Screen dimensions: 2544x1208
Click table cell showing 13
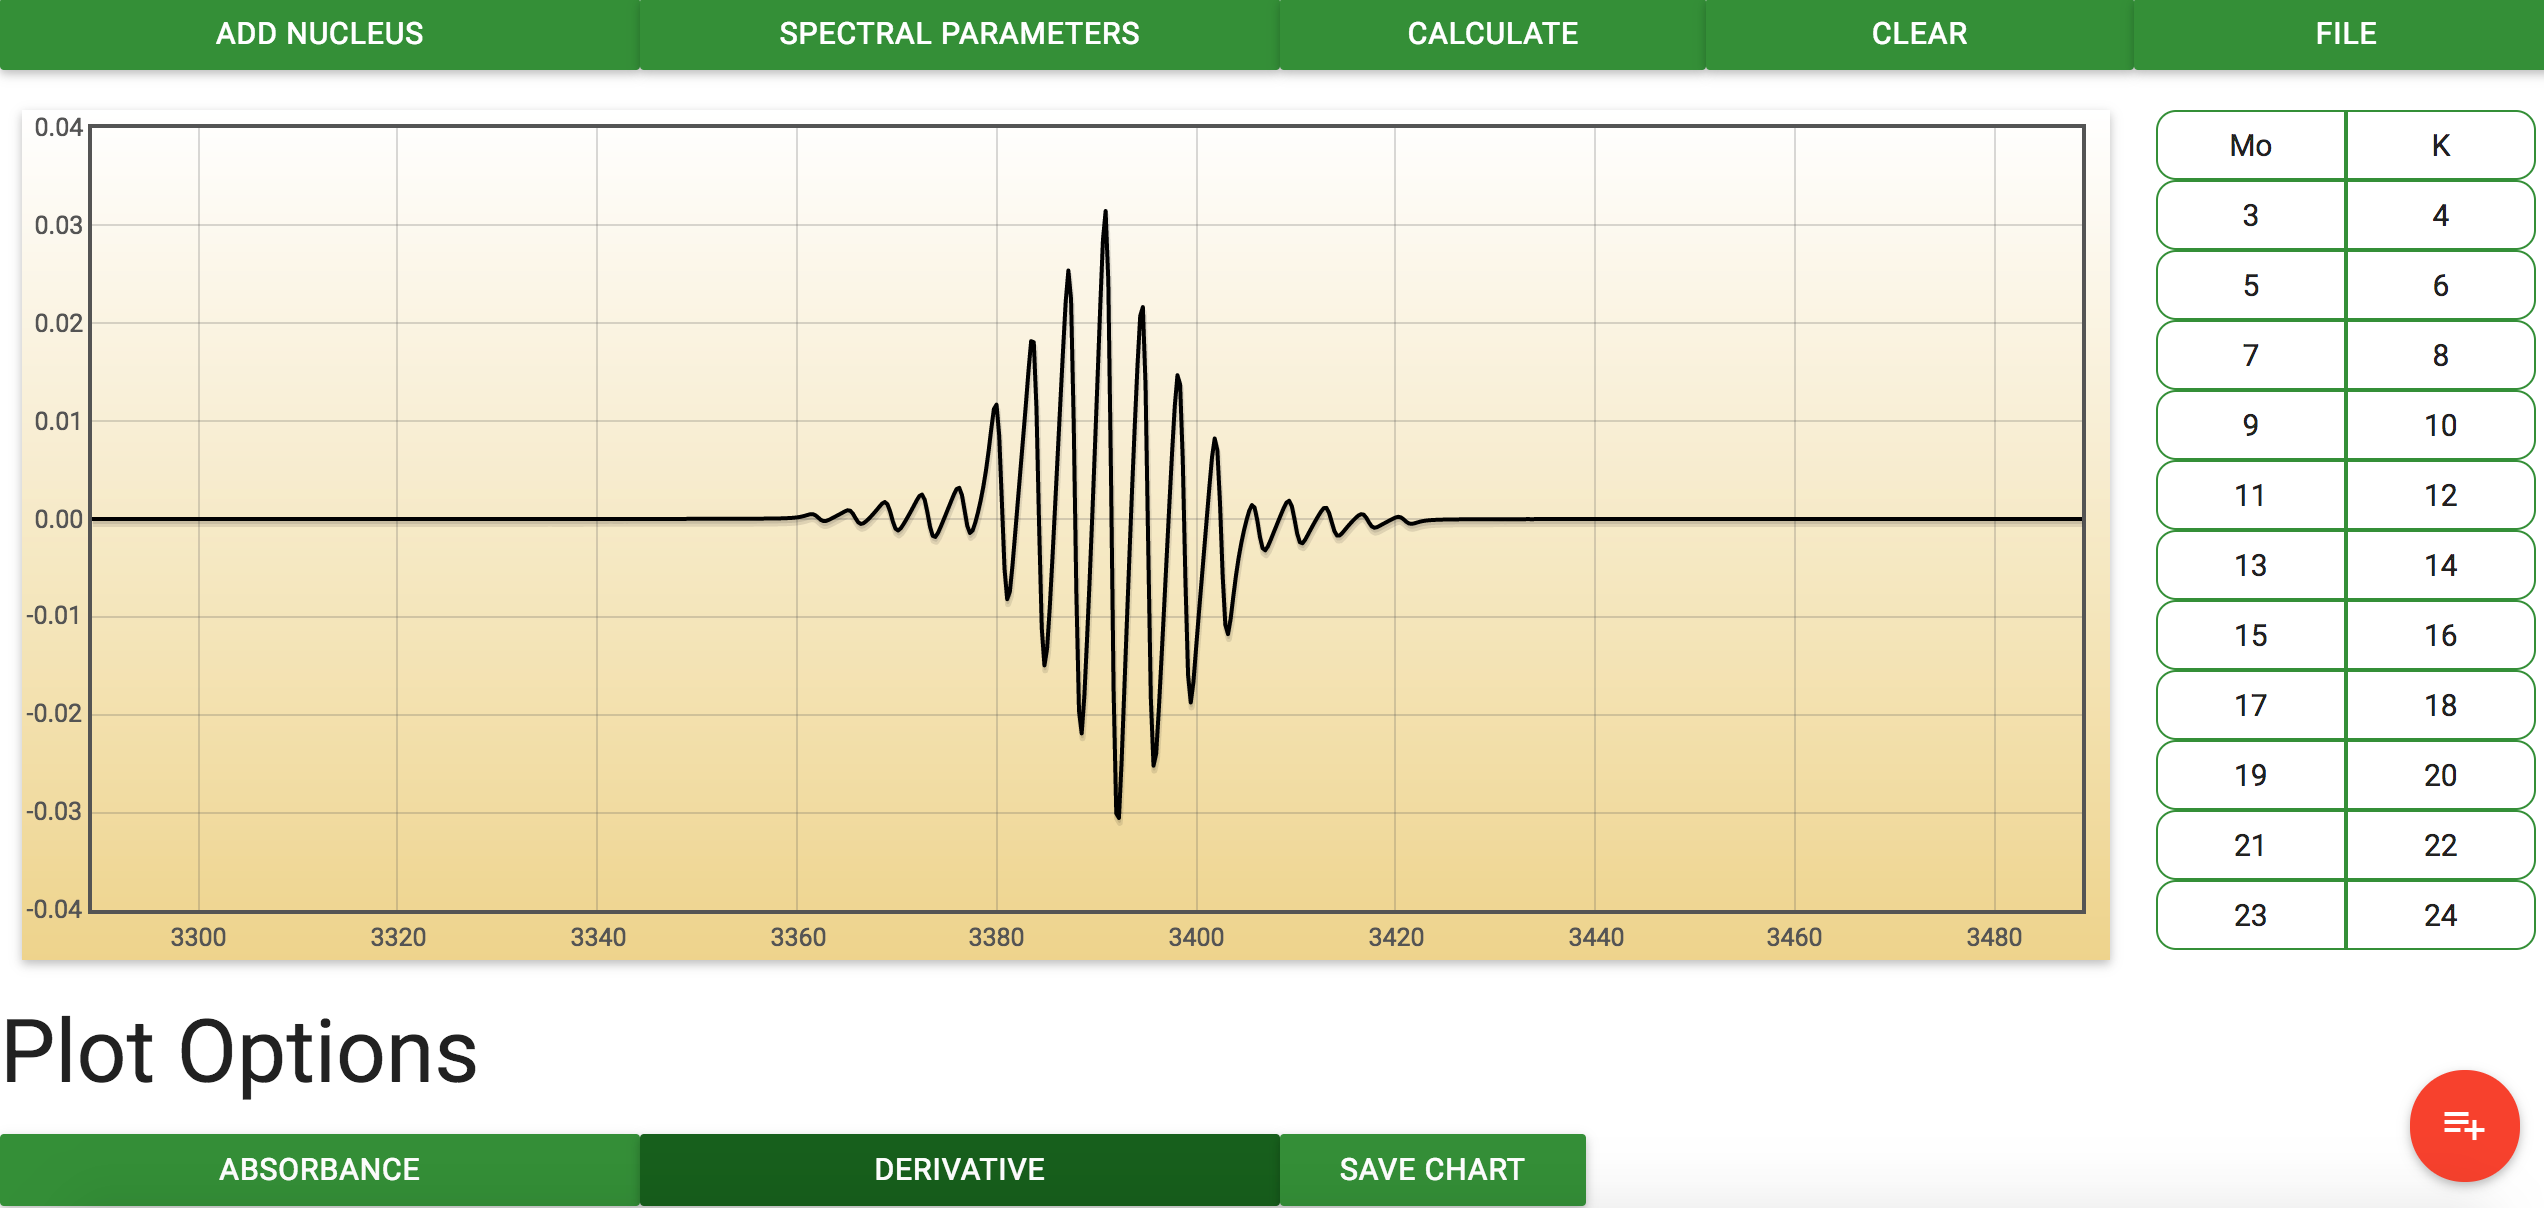click(x=2250, y=566)
